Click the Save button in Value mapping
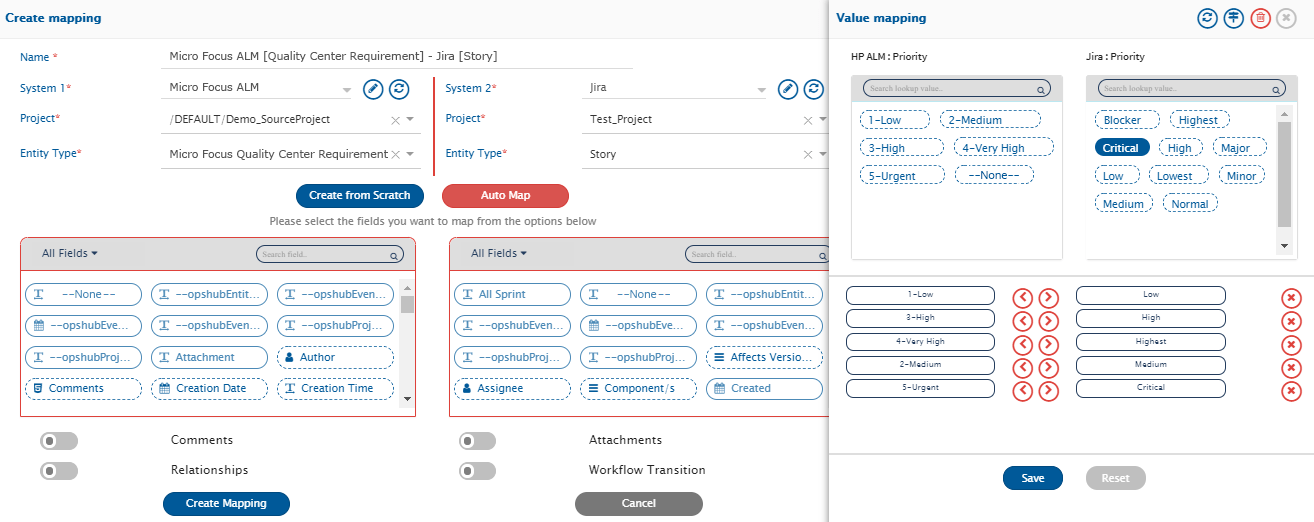The height and width of the screenshot is (522, 1314). [1032, 478]
